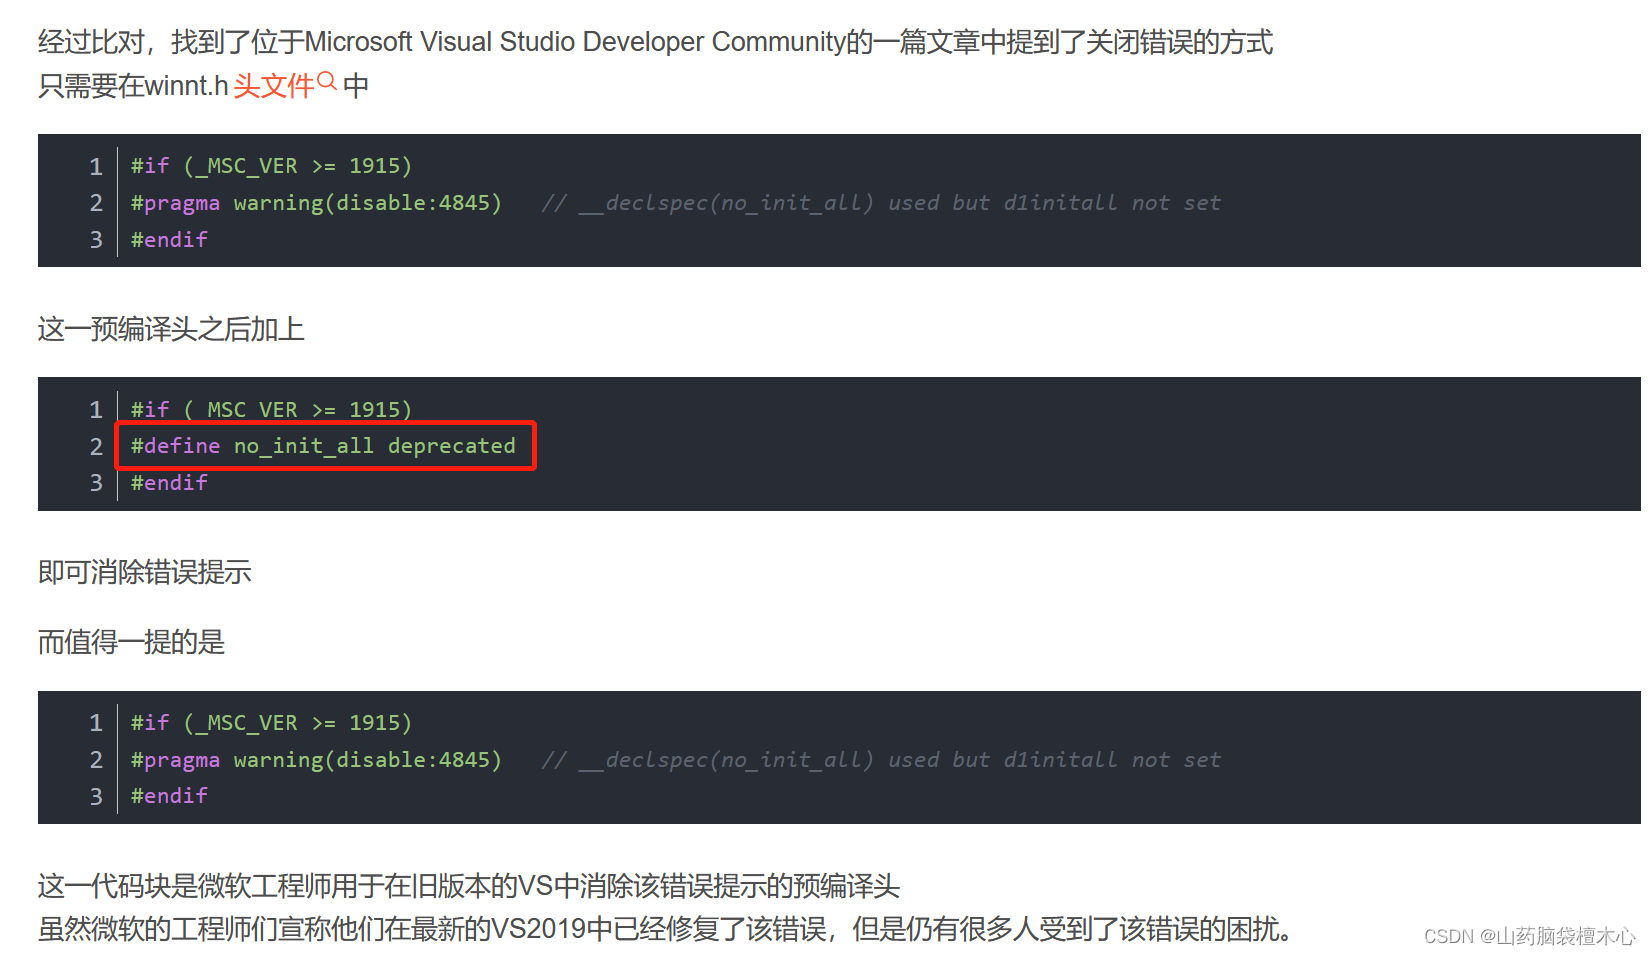The width and height of the screenshot is (1651, 955).
Task: Click '#pragma warning(disable:4845)' in third code block
Action: click(316, 760)
